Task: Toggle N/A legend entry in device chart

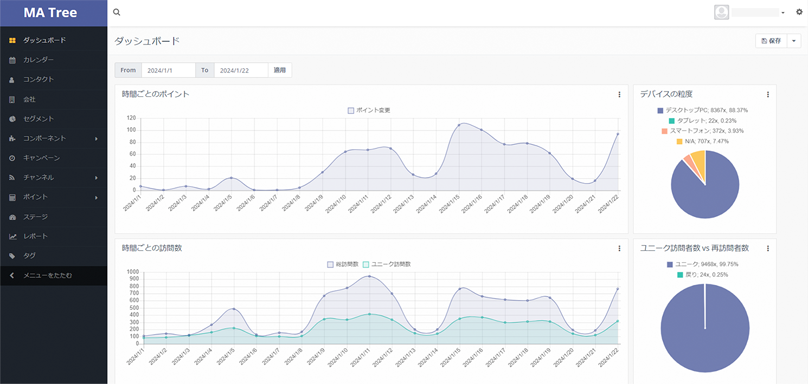Action: coord(703,141)
